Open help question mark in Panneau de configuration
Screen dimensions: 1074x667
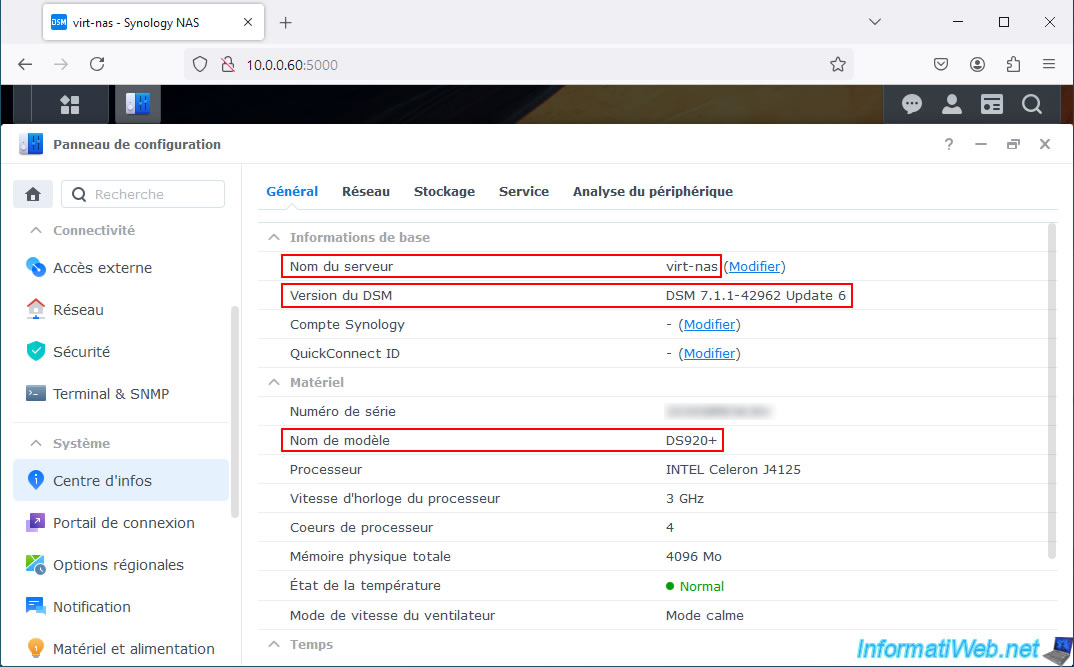tap(949, 144)
